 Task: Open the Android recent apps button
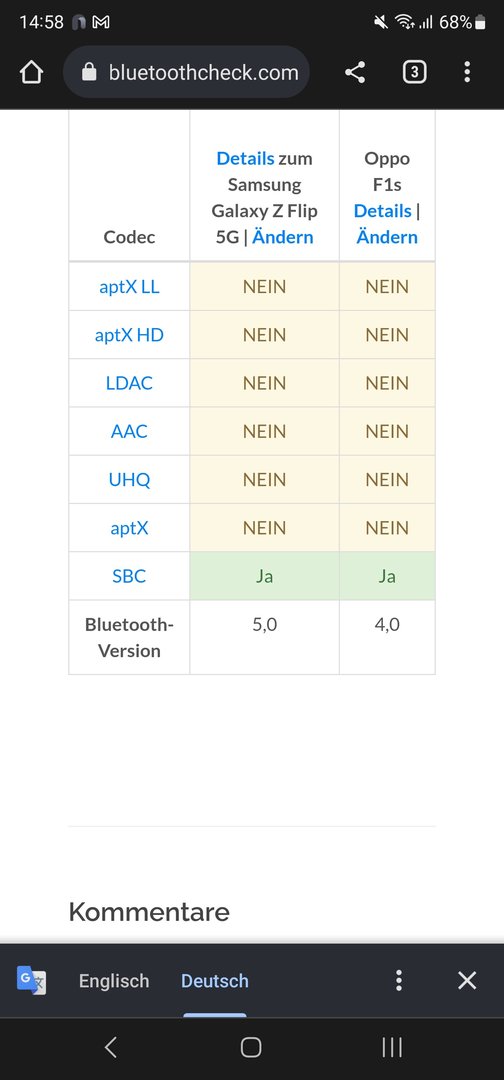(x=392, y=1048)
